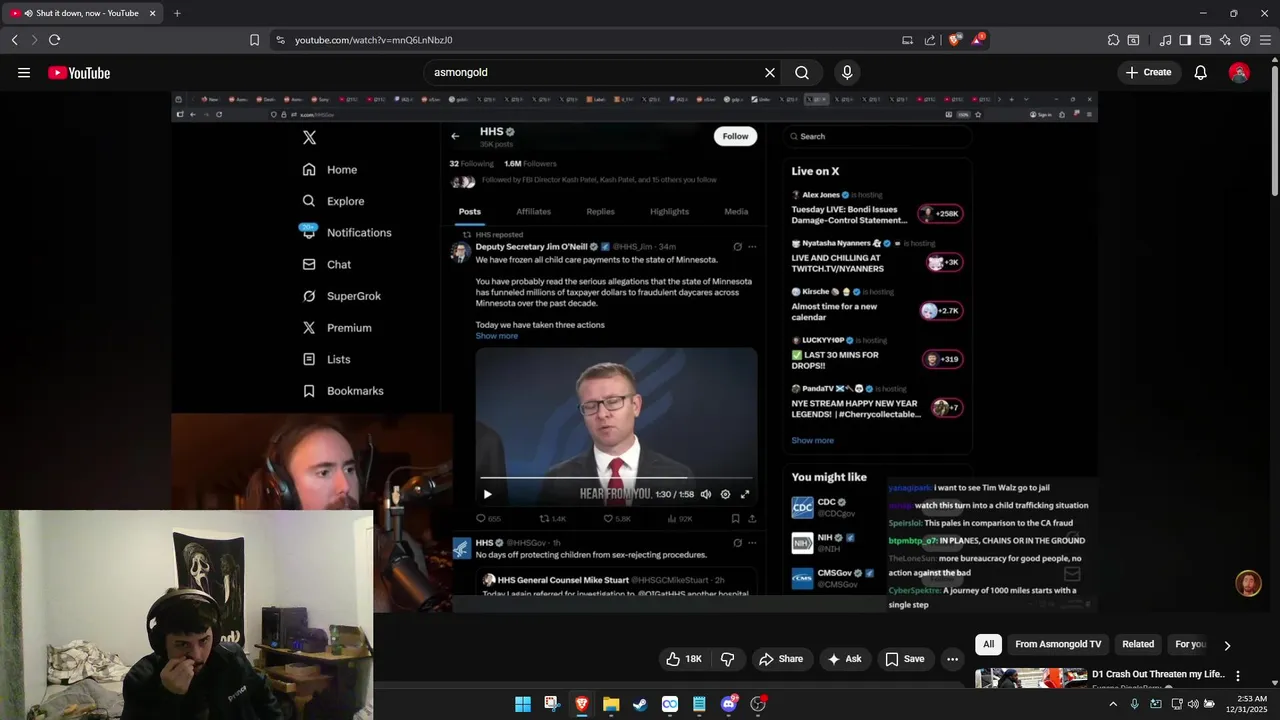The height and width of the screenshot is (720, 1280).
Task: Open Brave Playlist music note icon
Action: 1165,40
